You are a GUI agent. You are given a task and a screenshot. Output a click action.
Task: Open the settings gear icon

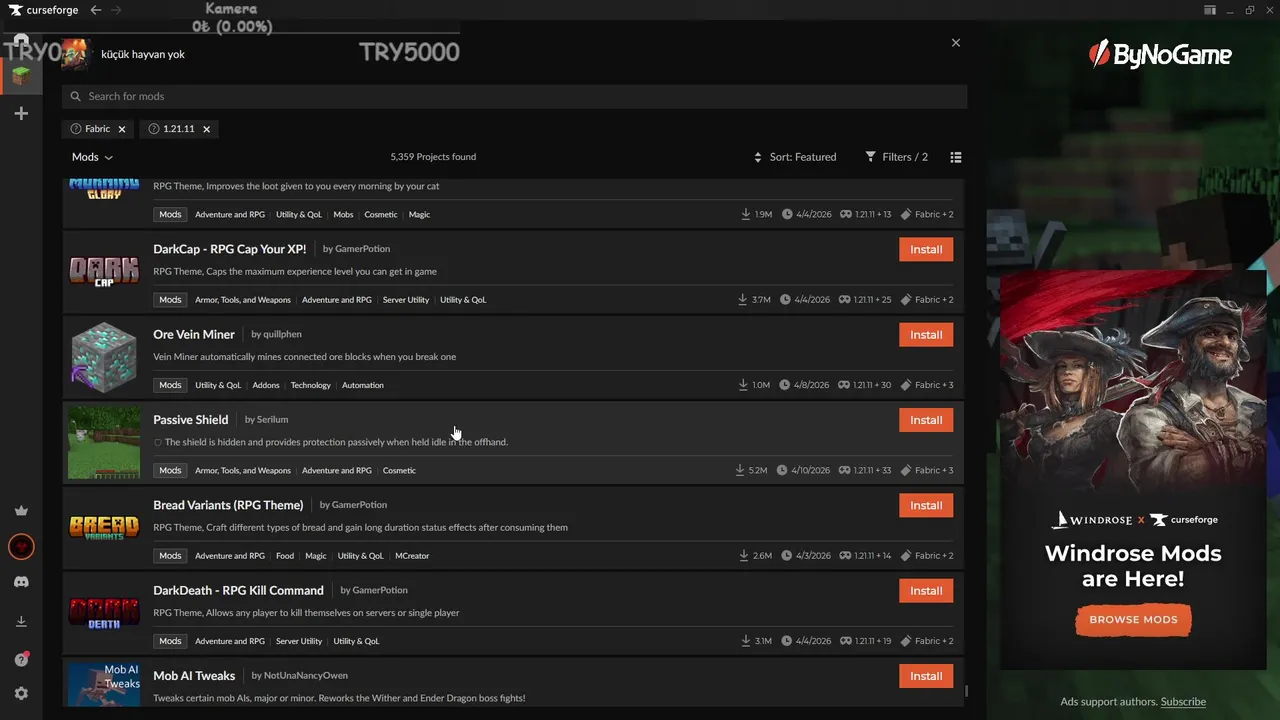point(21,694)
